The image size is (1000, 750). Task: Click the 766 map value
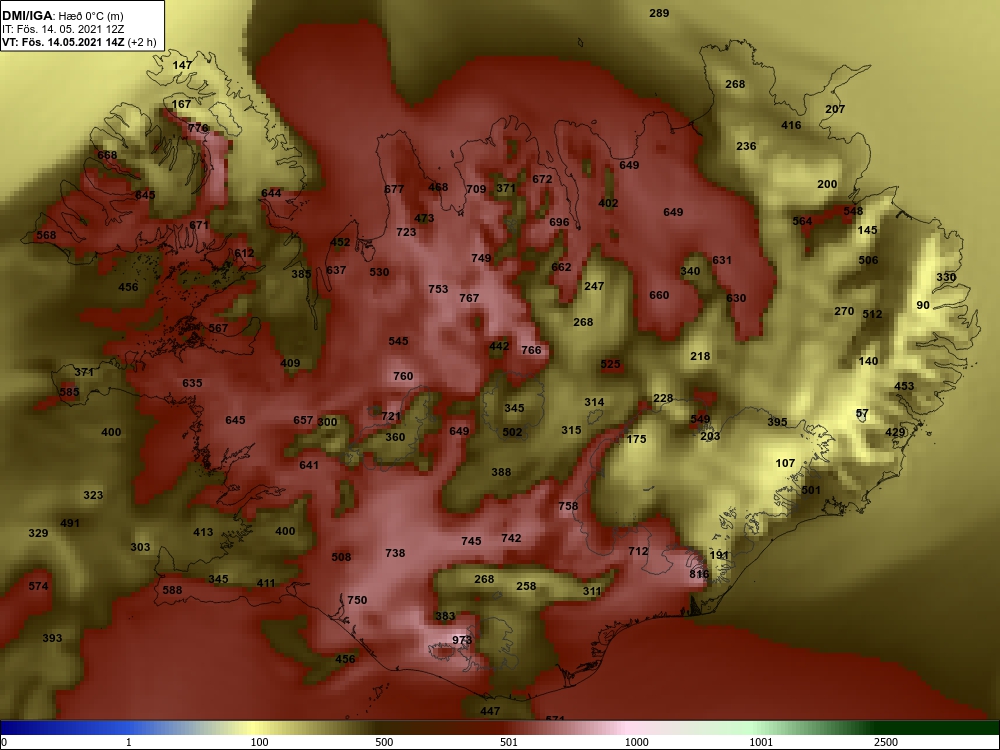coord(531,350)
